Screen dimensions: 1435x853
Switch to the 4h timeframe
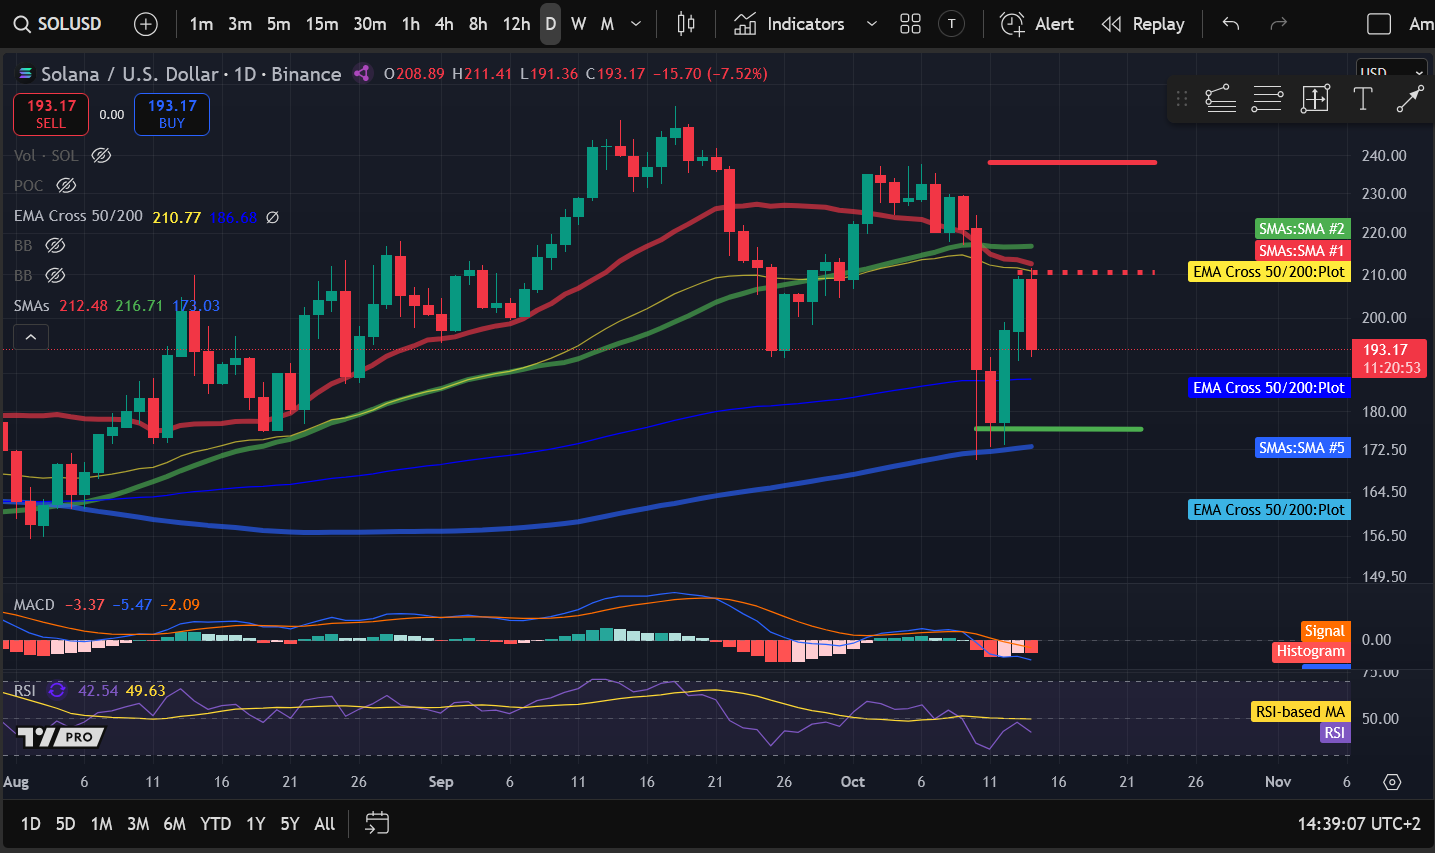[x=444, y=24]
